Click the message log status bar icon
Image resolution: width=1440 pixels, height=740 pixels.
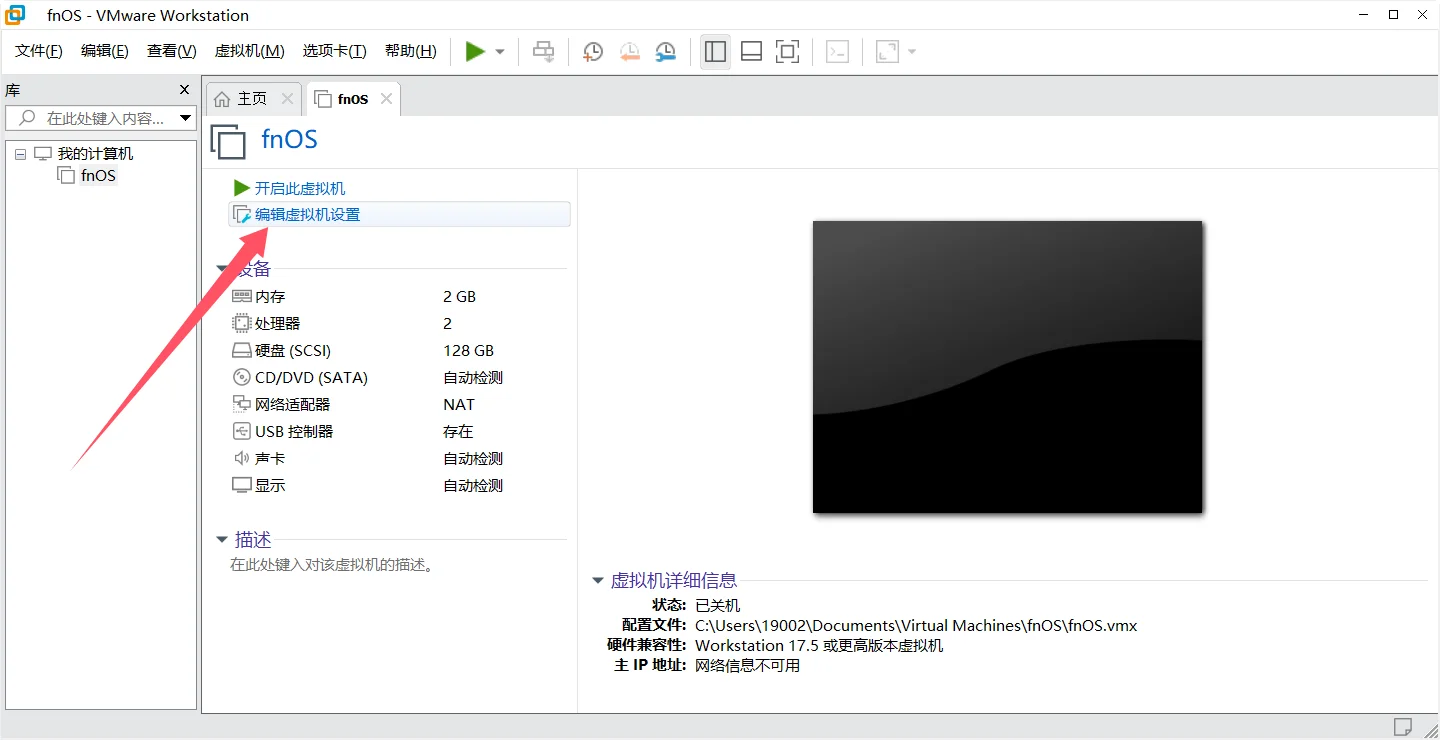[1403, 727]
